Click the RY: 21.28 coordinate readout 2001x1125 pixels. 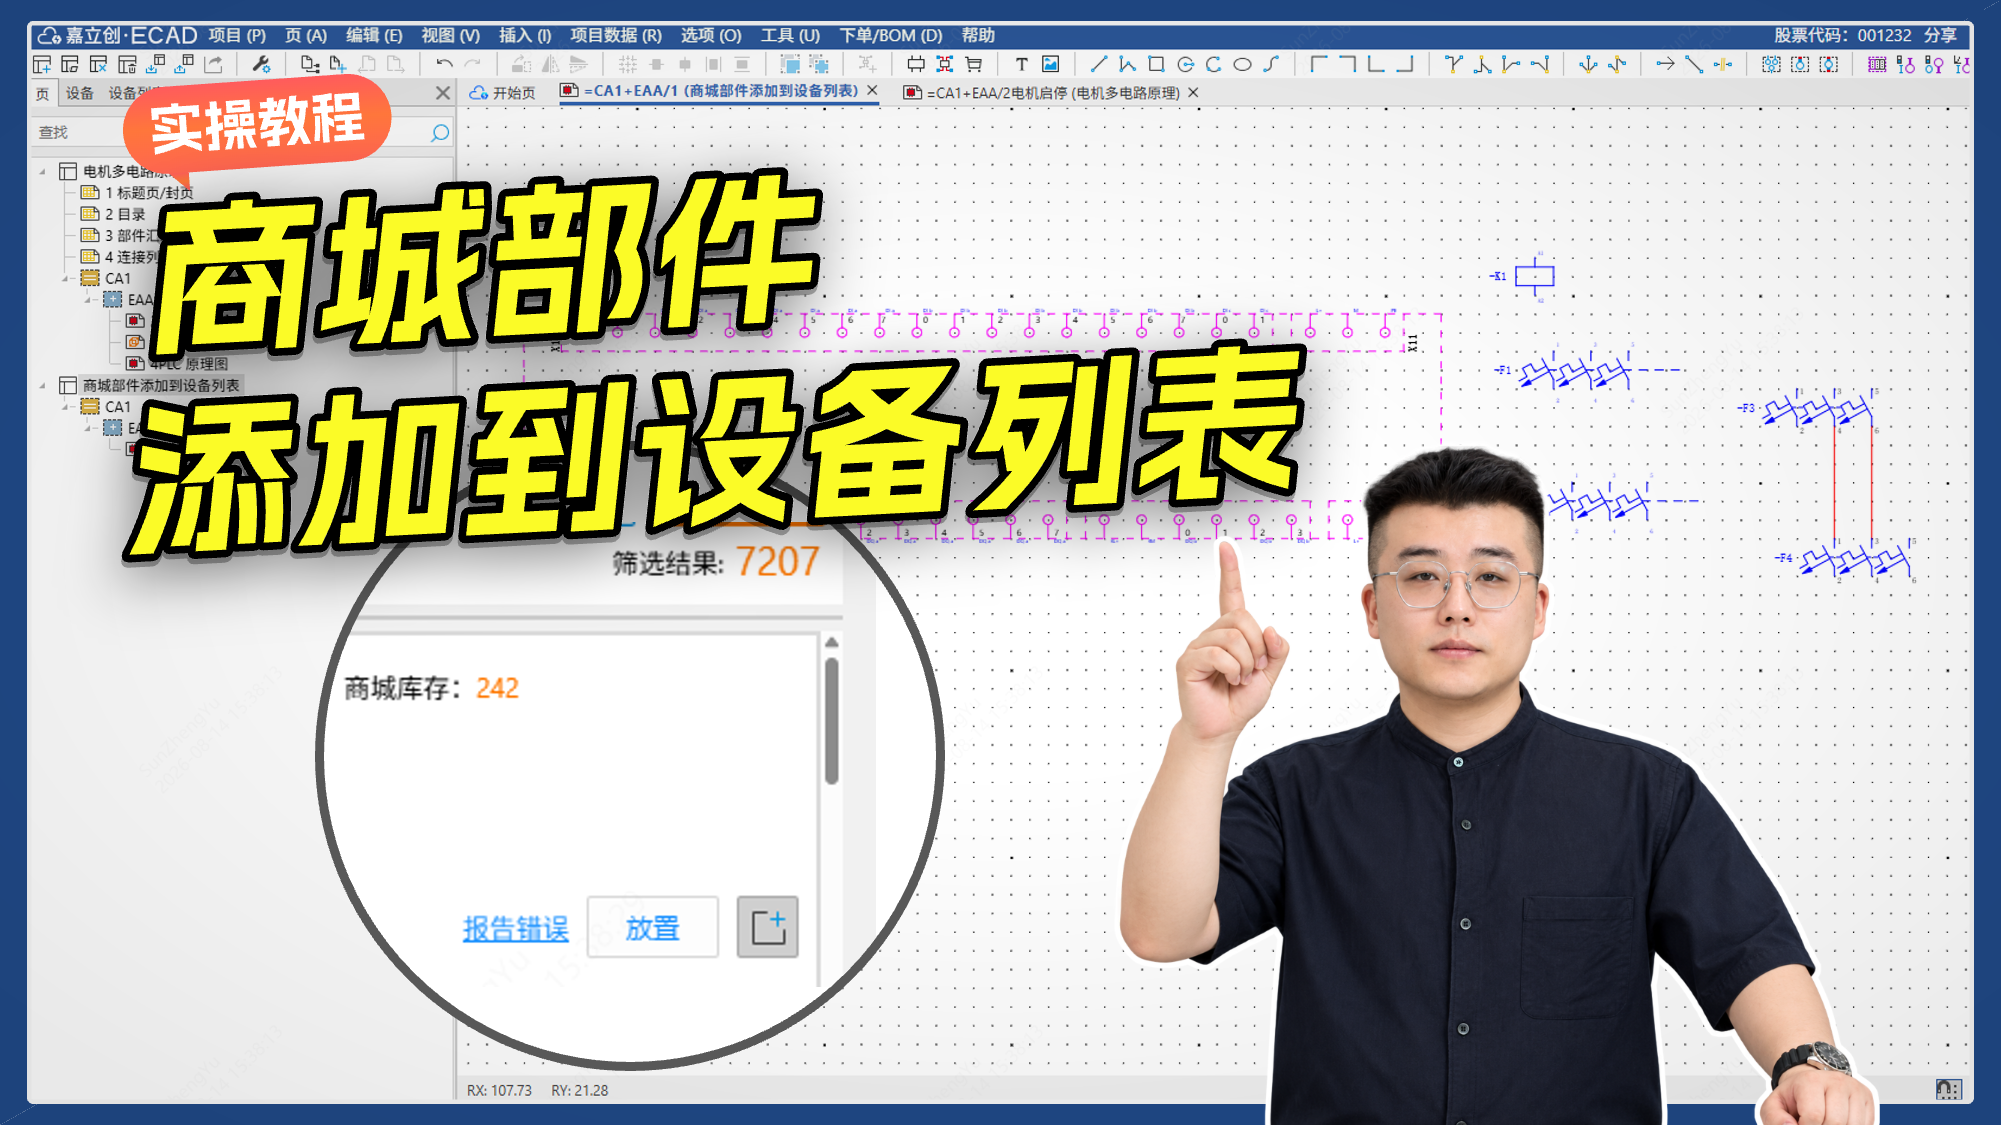click(x=580, y=1090)
